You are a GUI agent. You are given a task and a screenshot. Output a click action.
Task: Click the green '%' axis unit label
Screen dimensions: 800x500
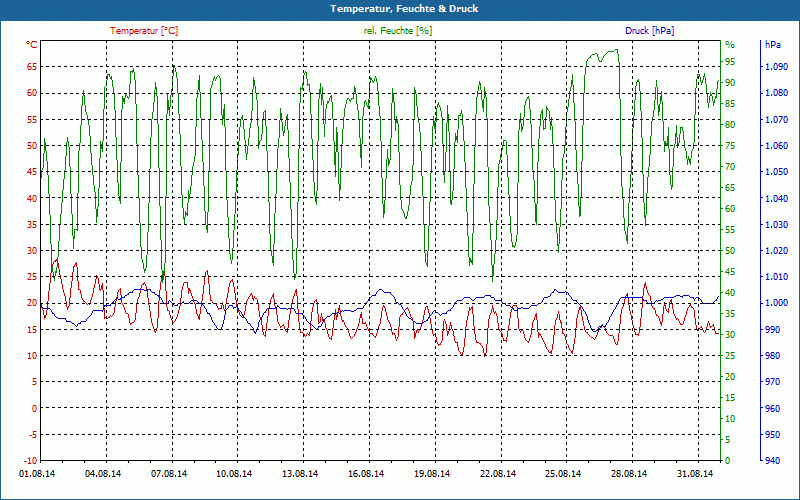coord(730,45)
